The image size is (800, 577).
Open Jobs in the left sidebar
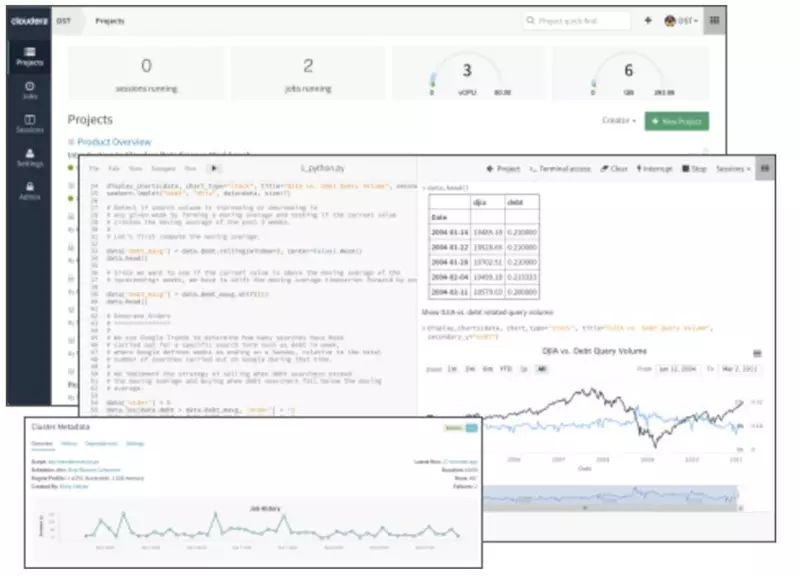pos(30,90)
